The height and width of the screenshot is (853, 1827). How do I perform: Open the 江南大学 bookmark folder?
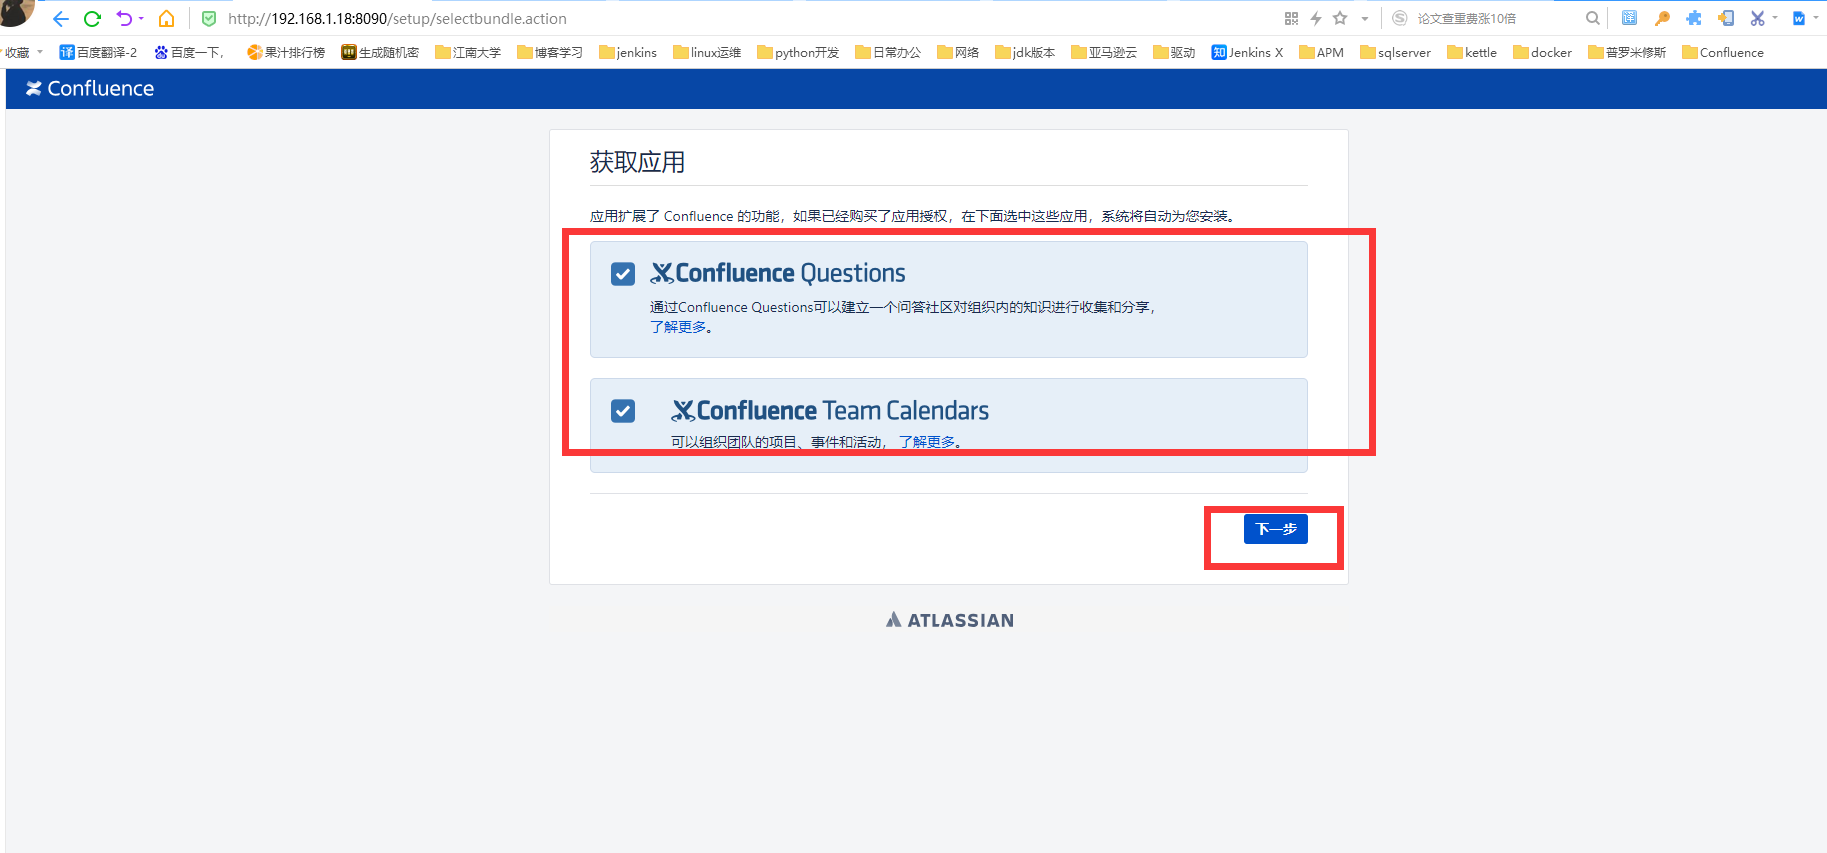(468, 53)
